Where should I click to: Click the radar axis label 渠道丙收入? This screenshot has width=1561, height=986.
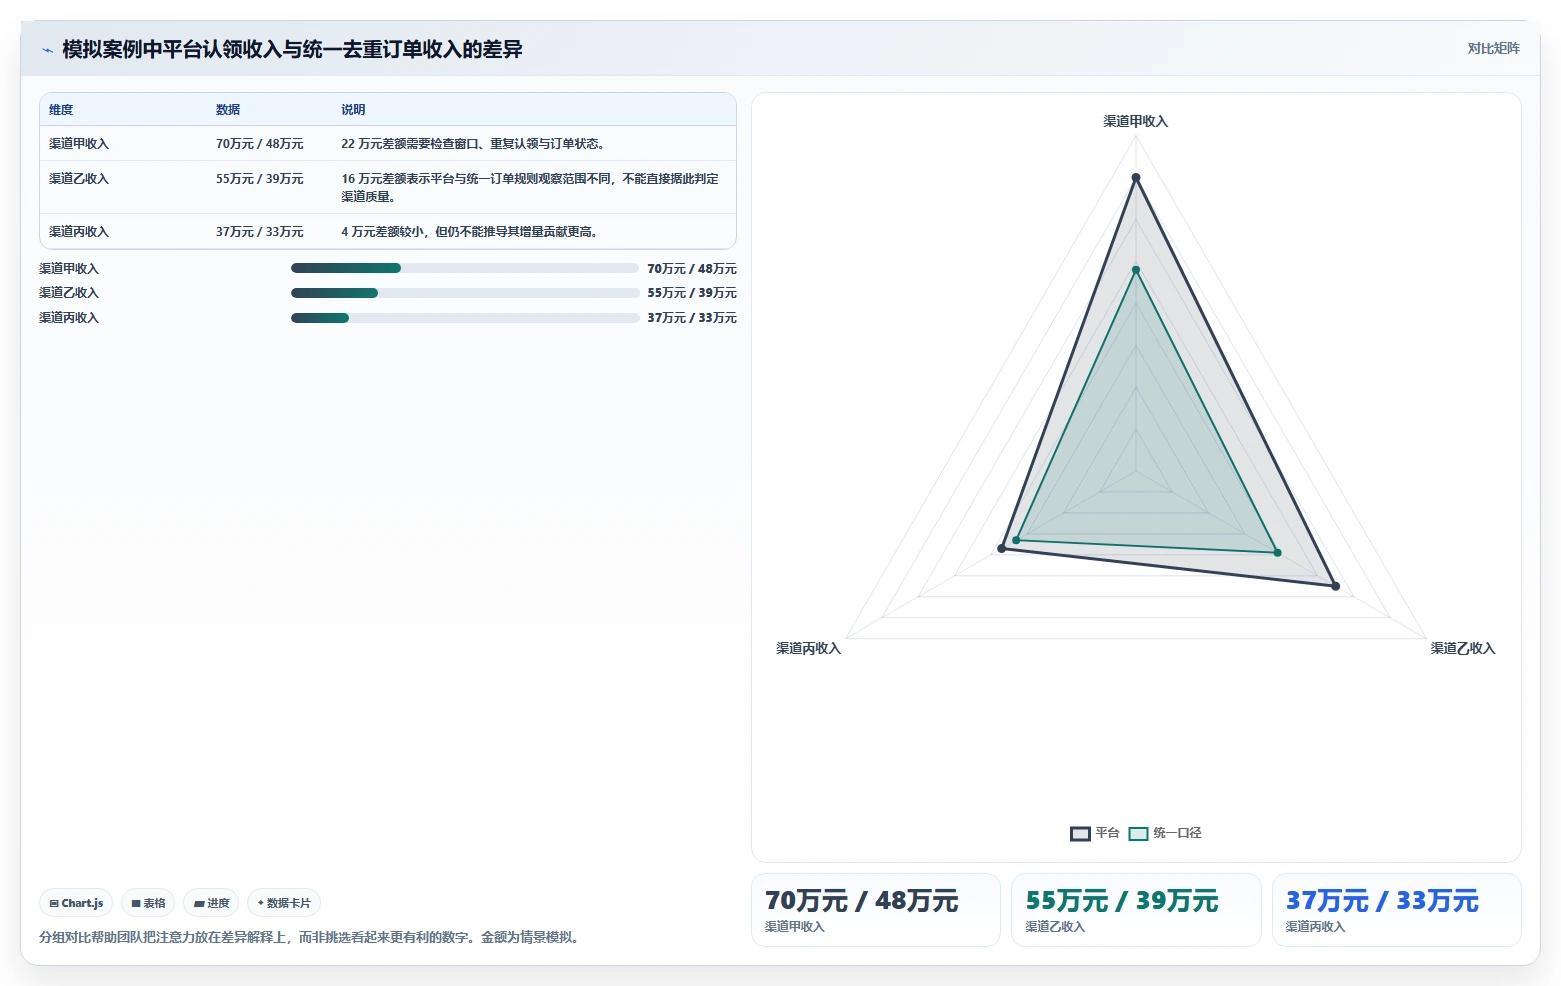point(809,649)
